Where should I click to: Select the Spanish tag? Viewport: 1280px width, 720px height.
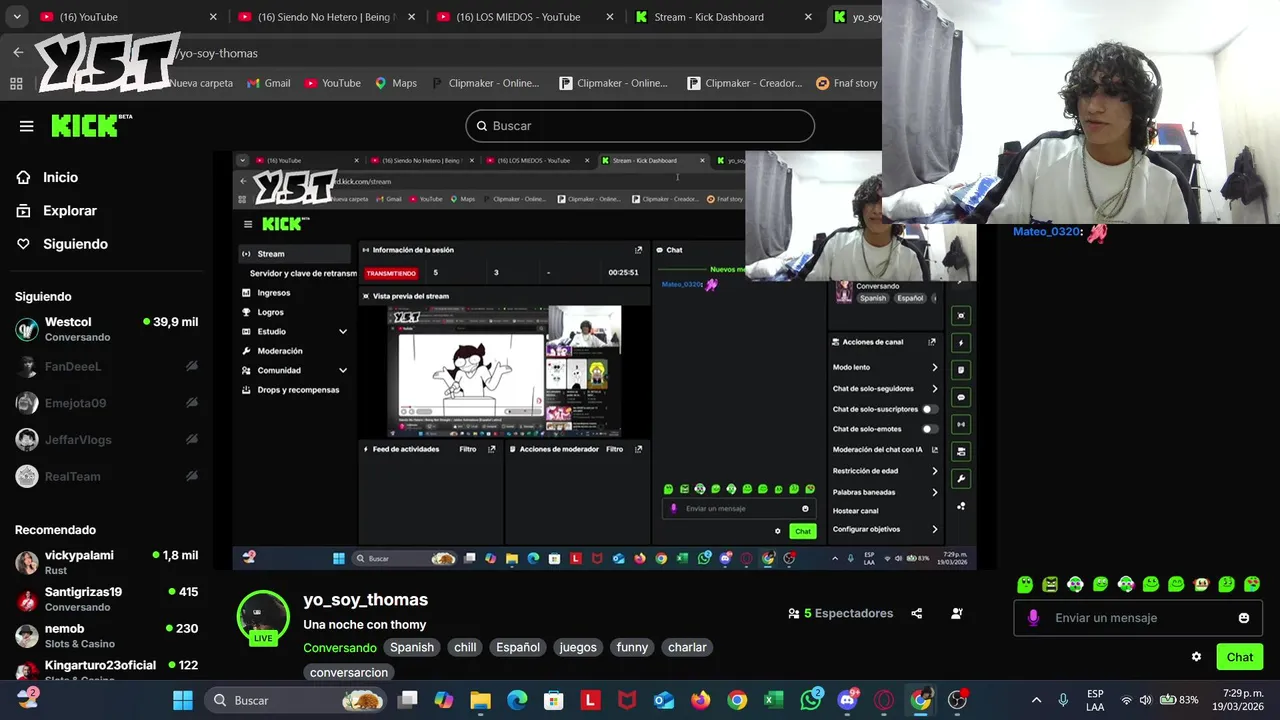click(412, 647)
